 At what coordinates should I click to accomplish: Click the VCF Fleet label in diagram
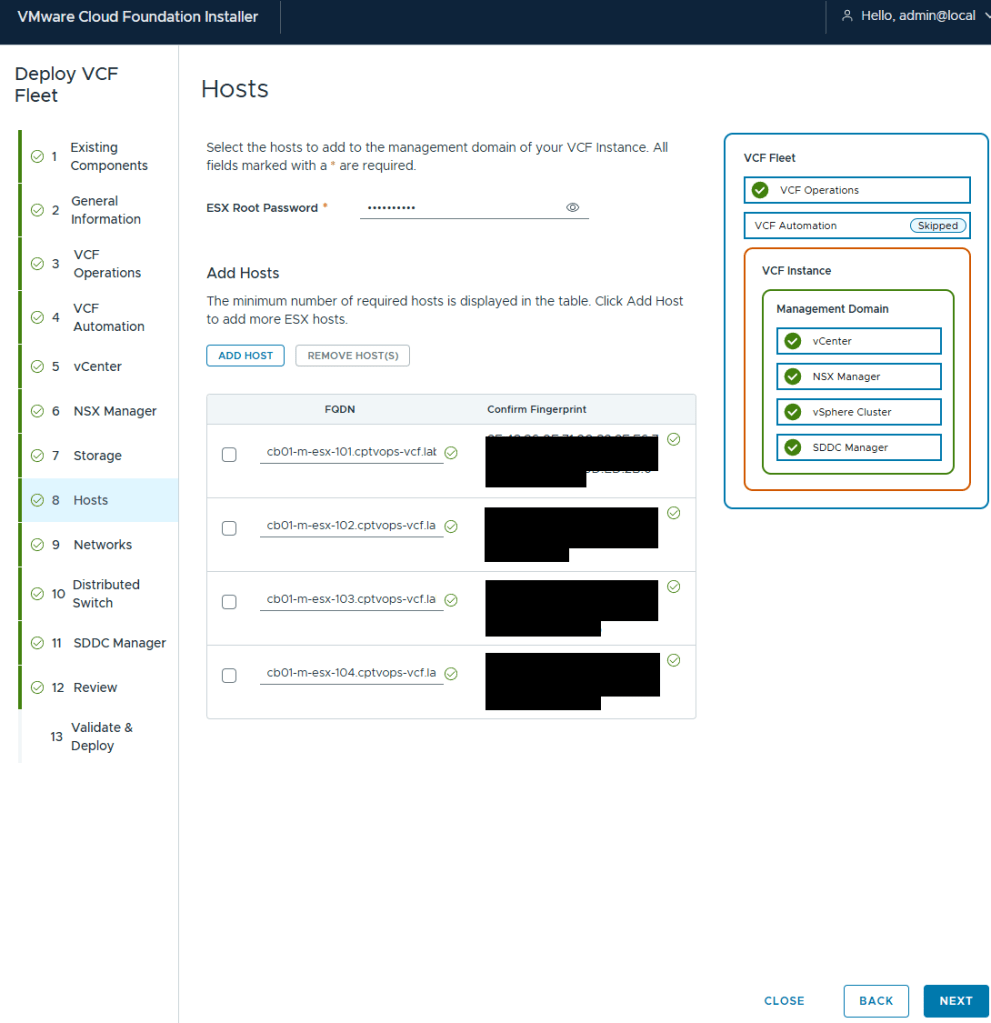pos(769,158)
